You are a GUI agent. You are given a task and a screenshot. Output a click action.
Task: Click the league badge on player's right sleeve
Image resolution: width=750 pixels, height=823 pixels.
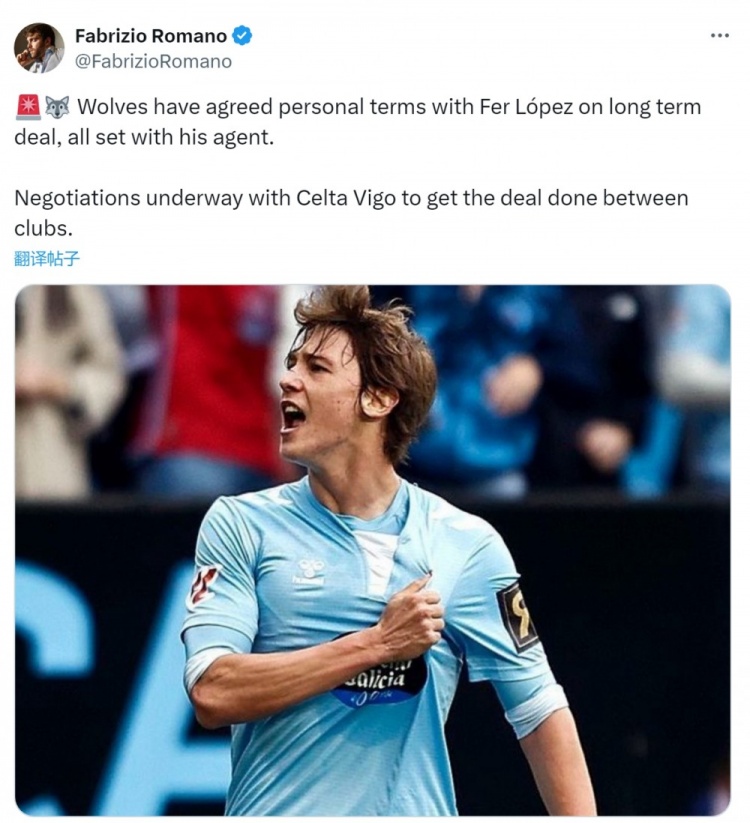[204, 585]
